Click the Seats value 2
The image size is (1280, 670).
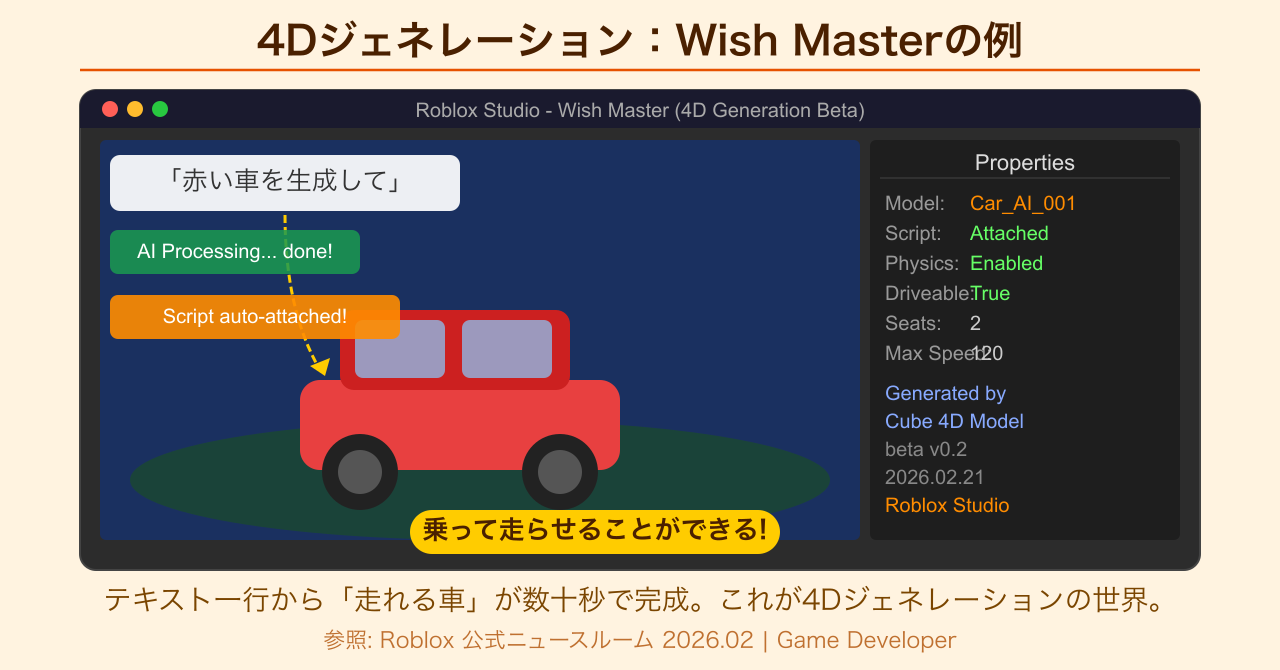975,323
